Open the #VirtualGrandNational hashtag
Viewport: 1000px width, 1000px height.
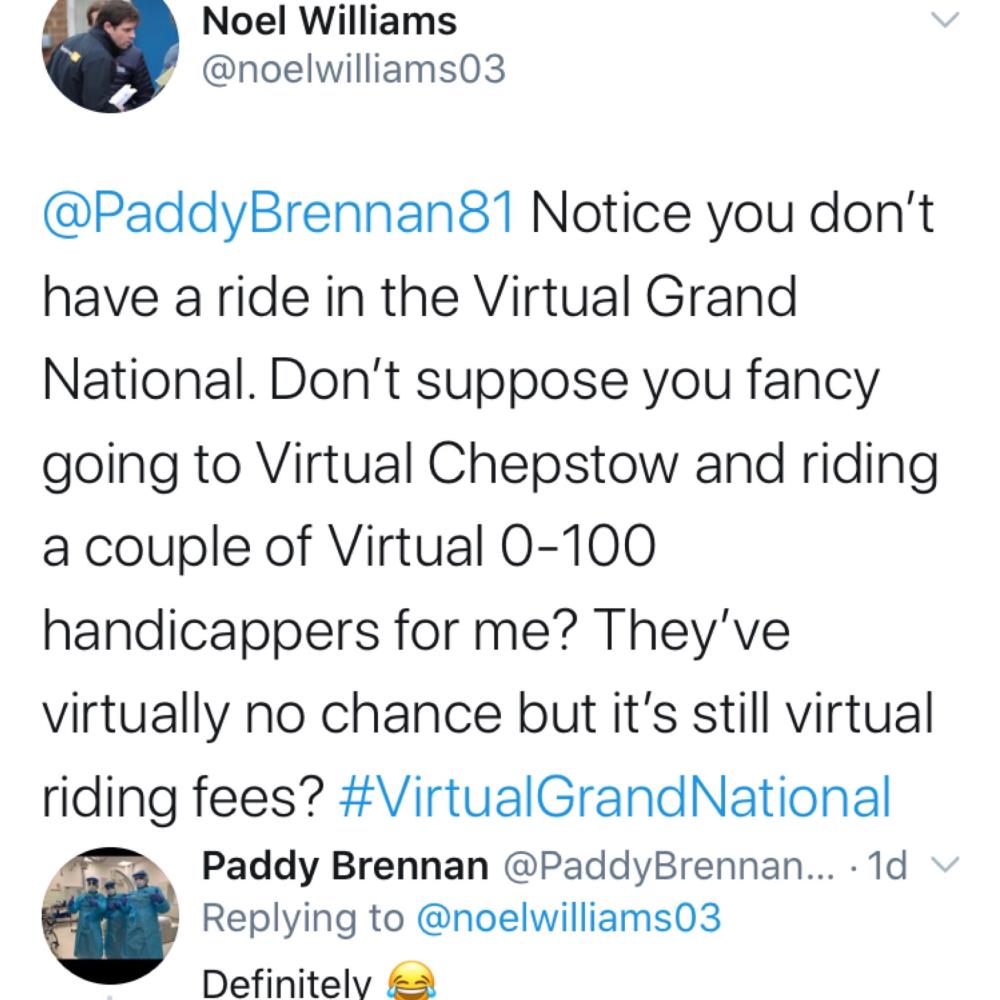pyautogui.click(x=614, y=798)
